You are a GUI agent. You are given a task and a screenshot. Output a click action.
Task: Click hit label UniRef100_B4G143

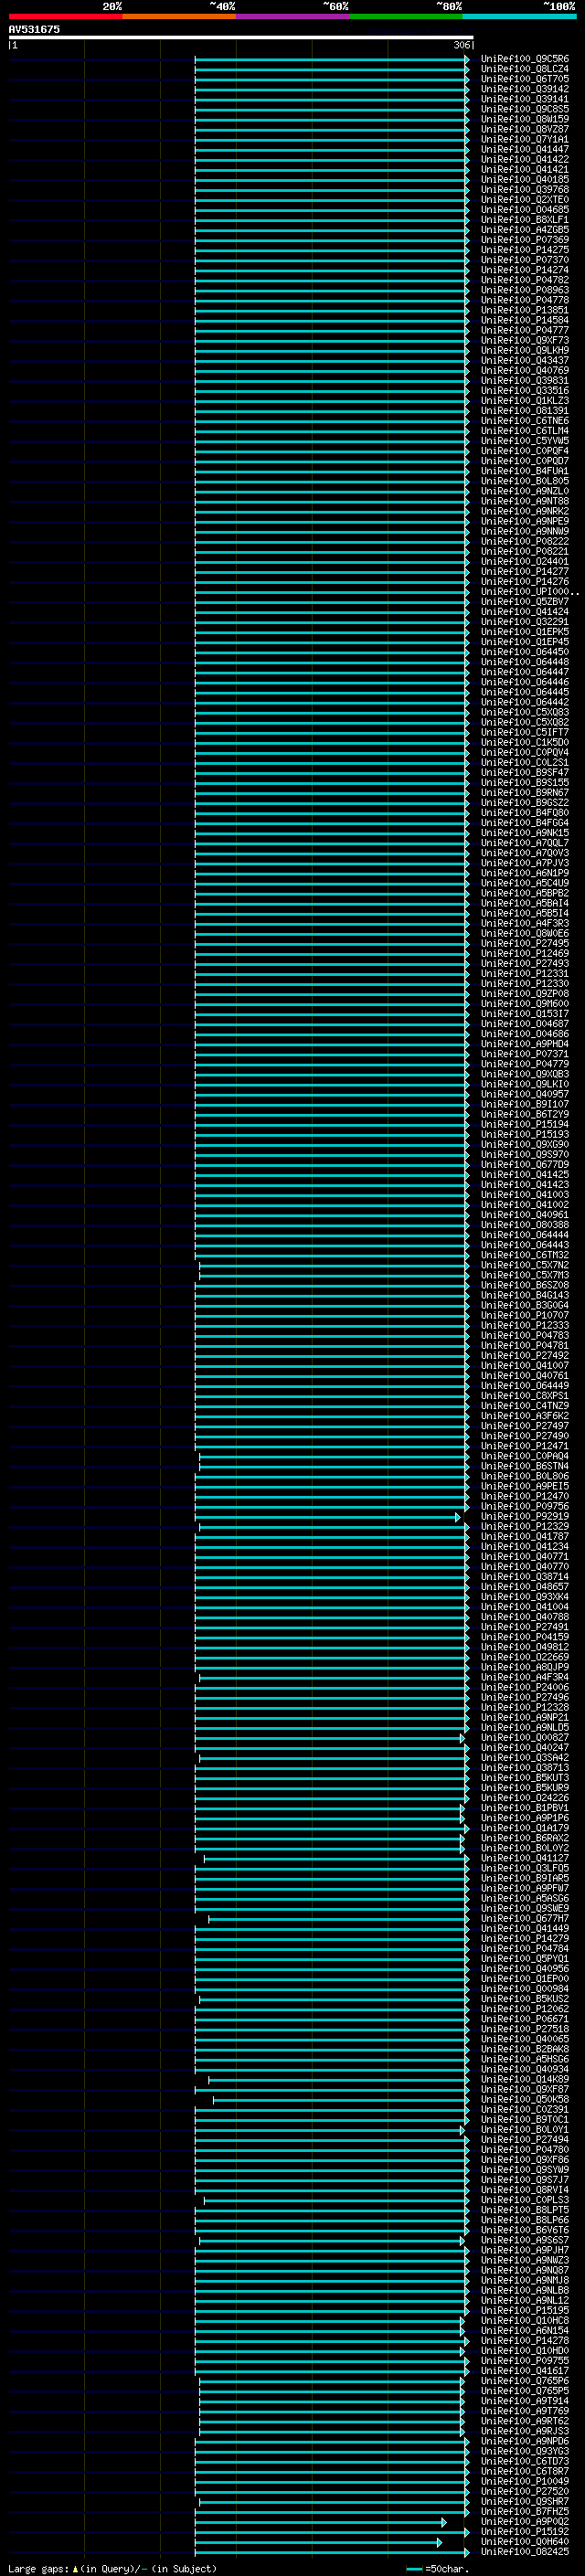tap(525, 1295)
